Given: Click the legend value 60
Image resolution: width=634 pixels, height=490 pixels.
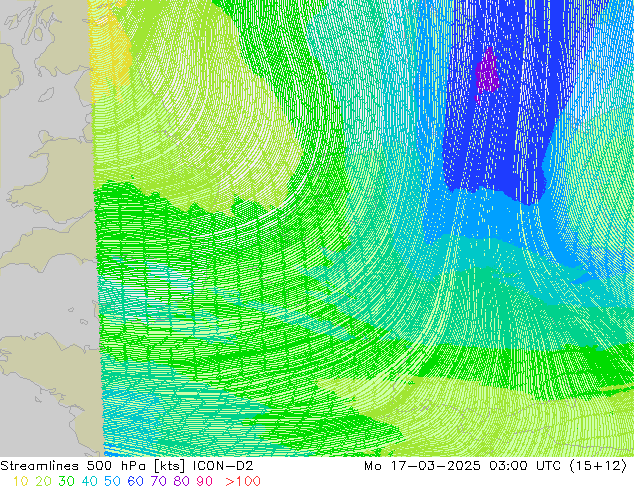Looking at the screenshot, I should pos(135,482).
